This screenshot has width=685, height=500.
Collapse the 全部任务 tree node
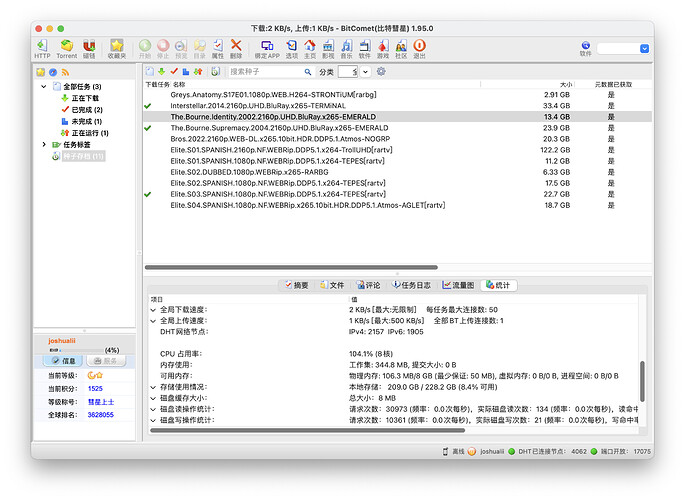pyautogui.click(x=44, y=86)
